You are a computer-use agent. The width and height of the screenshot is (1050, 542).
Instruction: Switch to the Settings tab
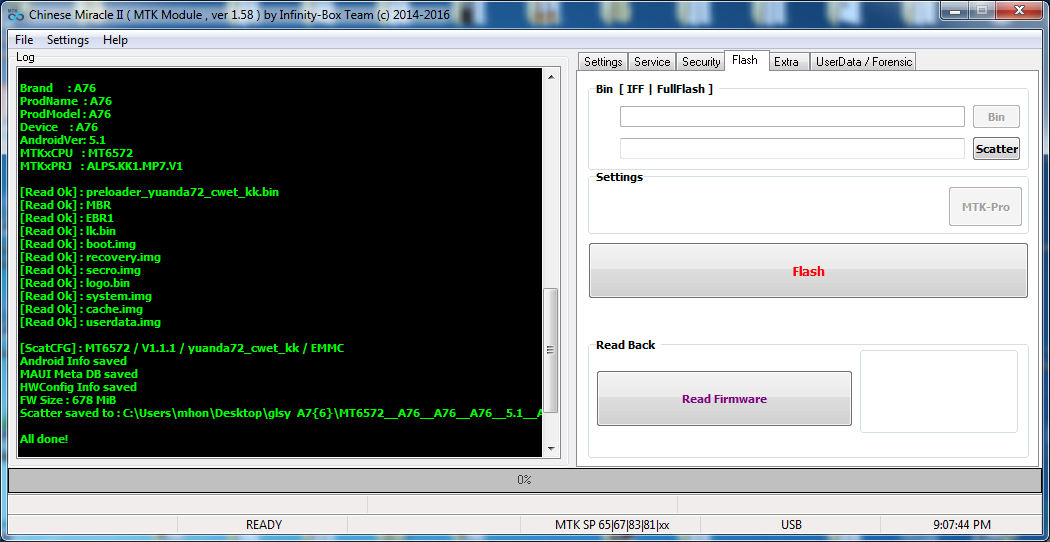603,62
